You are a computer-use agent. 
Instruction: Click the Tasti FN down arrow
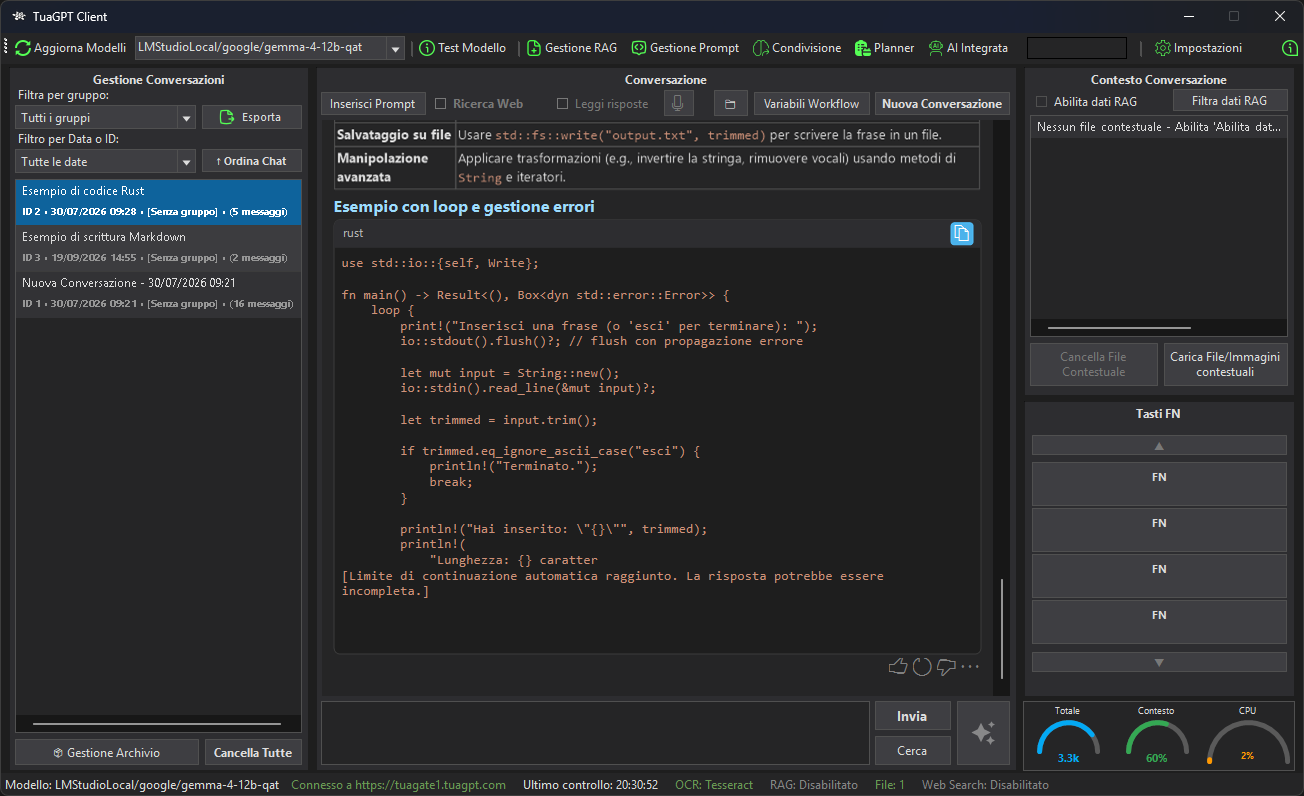[1159, 662]
